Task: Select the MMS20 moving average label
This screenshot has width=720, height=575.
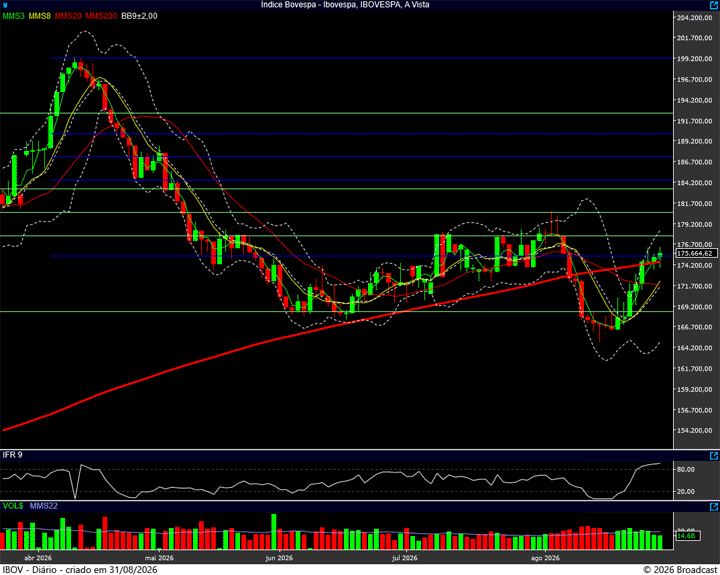Action: 68,16
